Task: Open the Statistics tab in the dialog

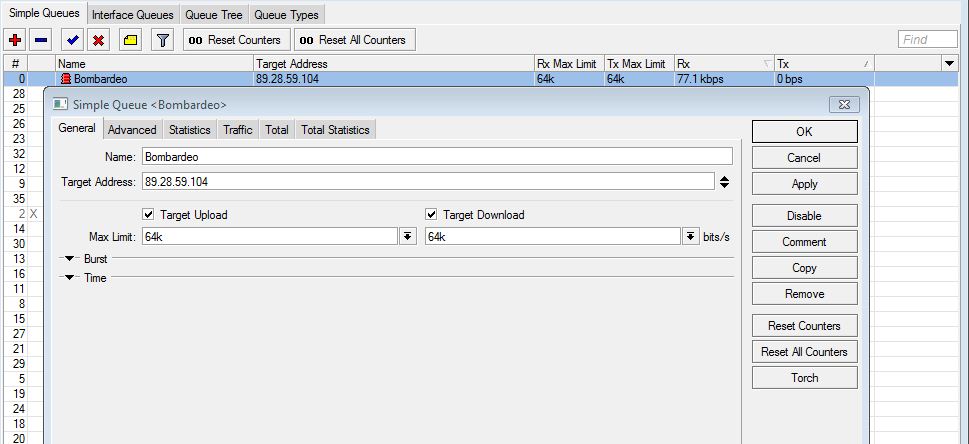Action: click(190, 130)
